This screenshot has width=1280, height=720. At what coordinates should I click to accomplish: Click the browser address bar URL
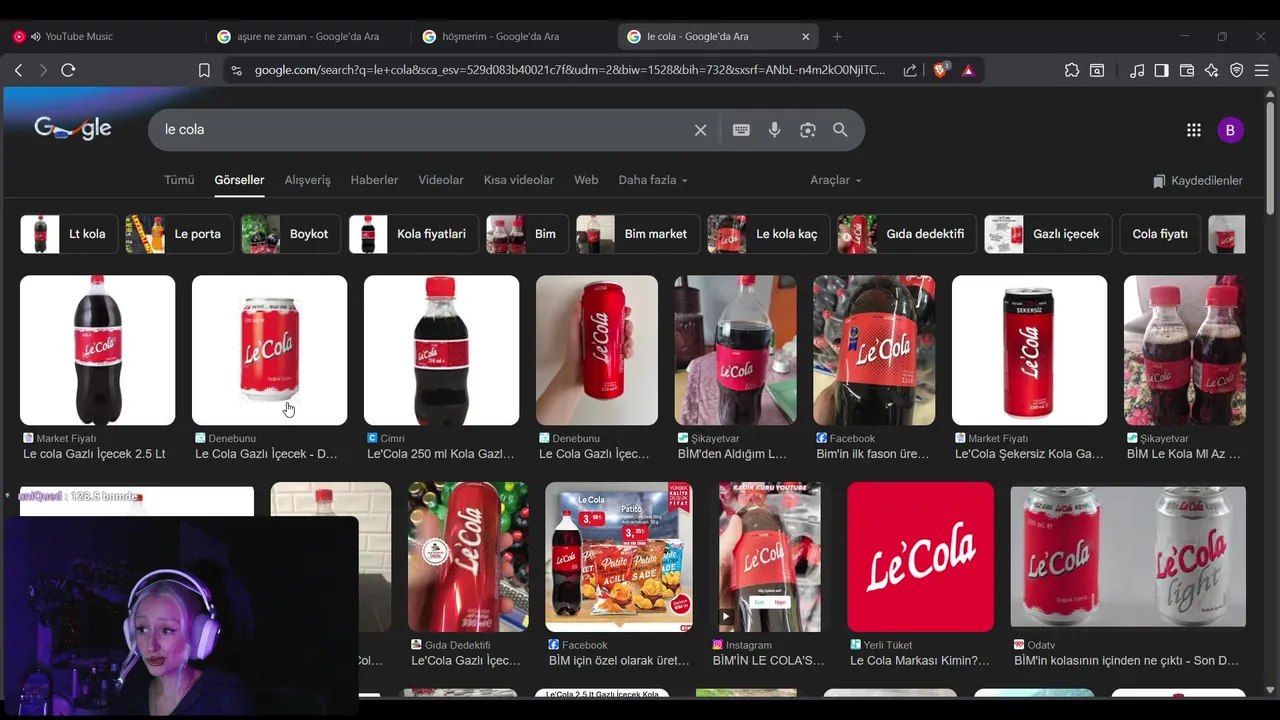tap(570, 70)
